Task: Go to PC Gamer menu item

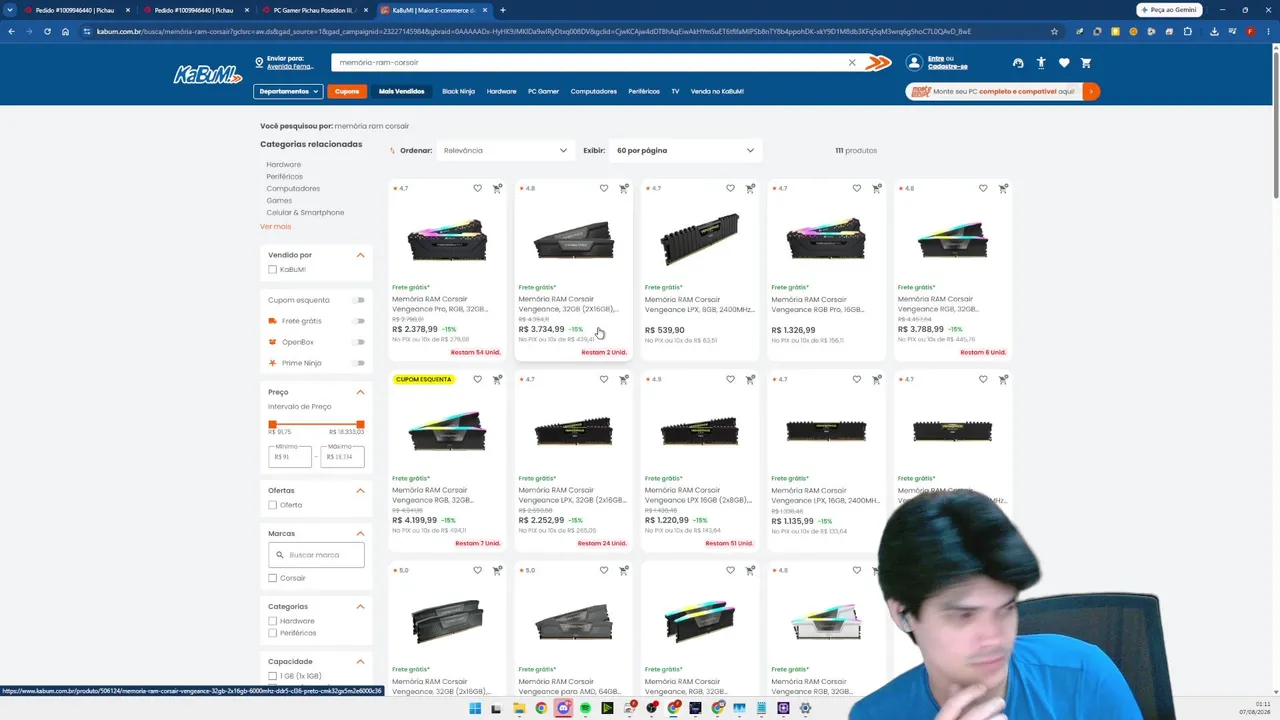Action: (543, 91)
